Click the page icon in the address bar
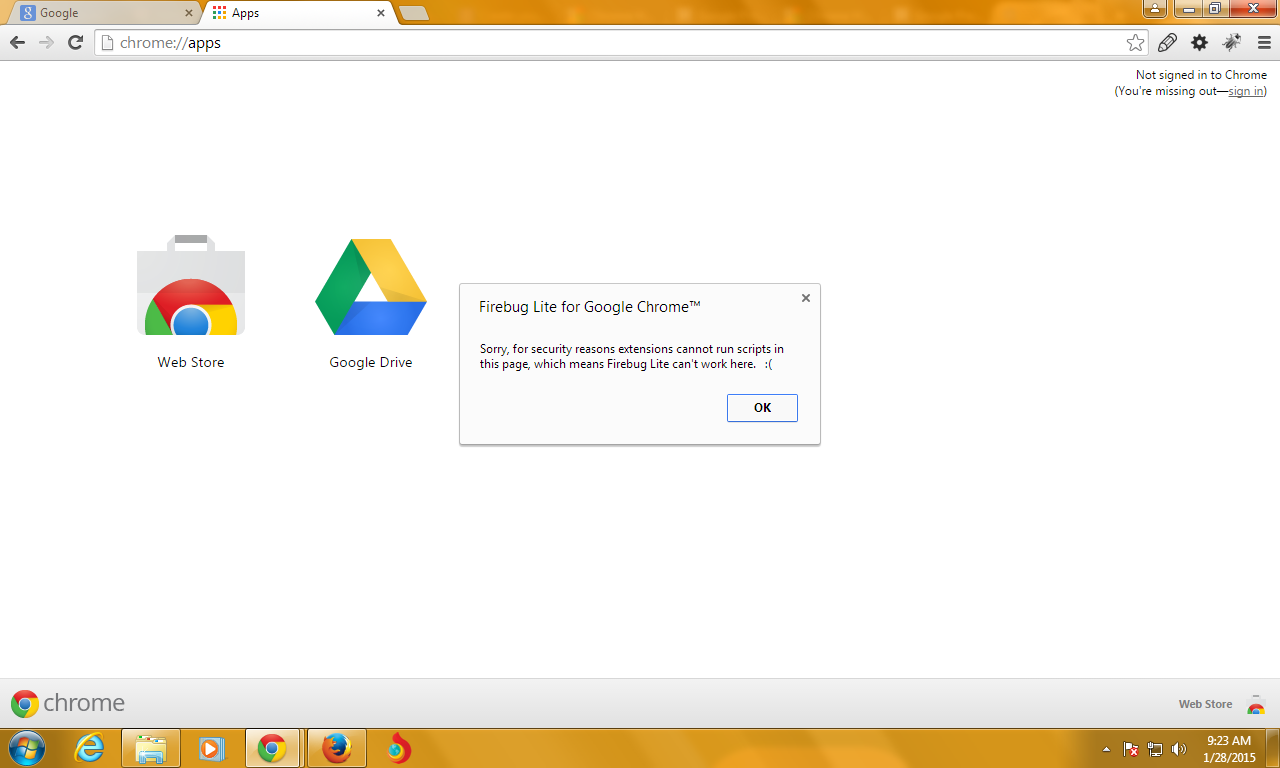Viewport: 1280px width, 768px height. click(x=108, y=43)
